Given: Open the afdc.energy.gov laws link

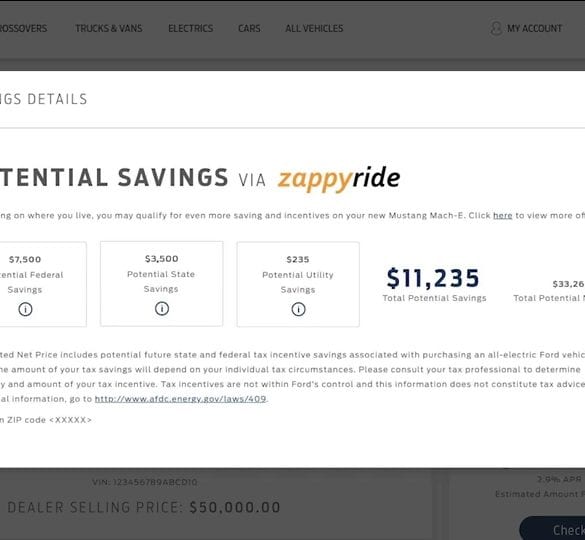Looking at the screenshot, I should pos(181,399).
